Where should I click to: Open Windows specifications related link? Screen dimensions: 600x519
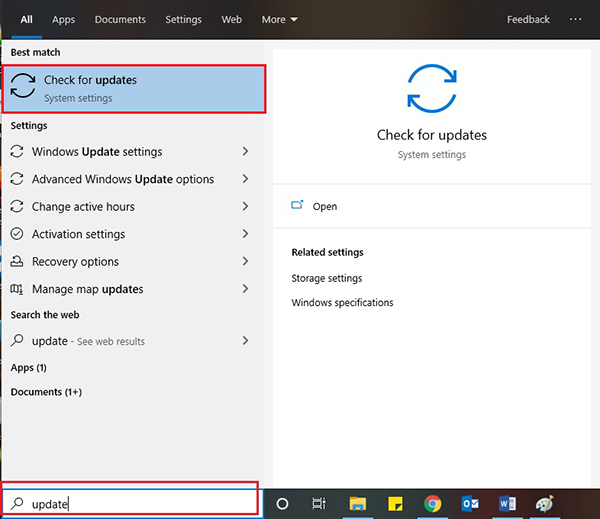click(x=342, y=302)
